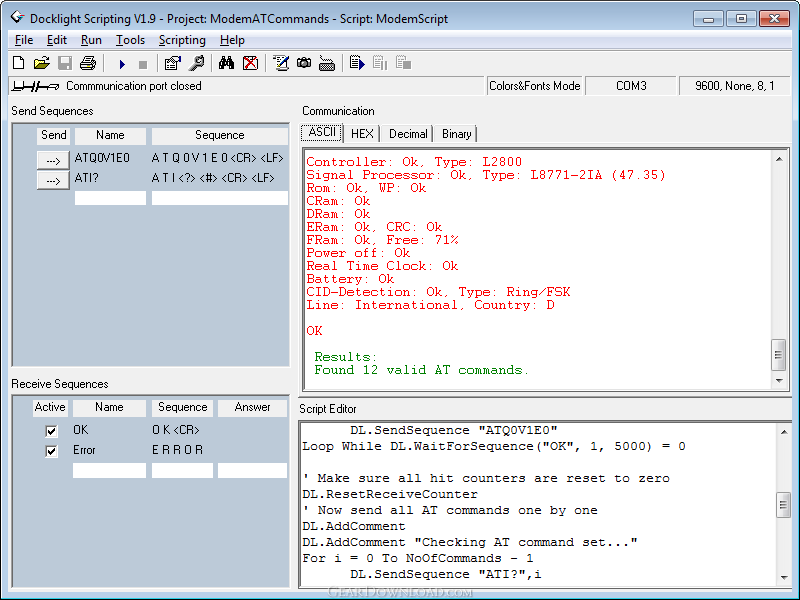
Task: Open the Run menu
Action: click(91, 40)
